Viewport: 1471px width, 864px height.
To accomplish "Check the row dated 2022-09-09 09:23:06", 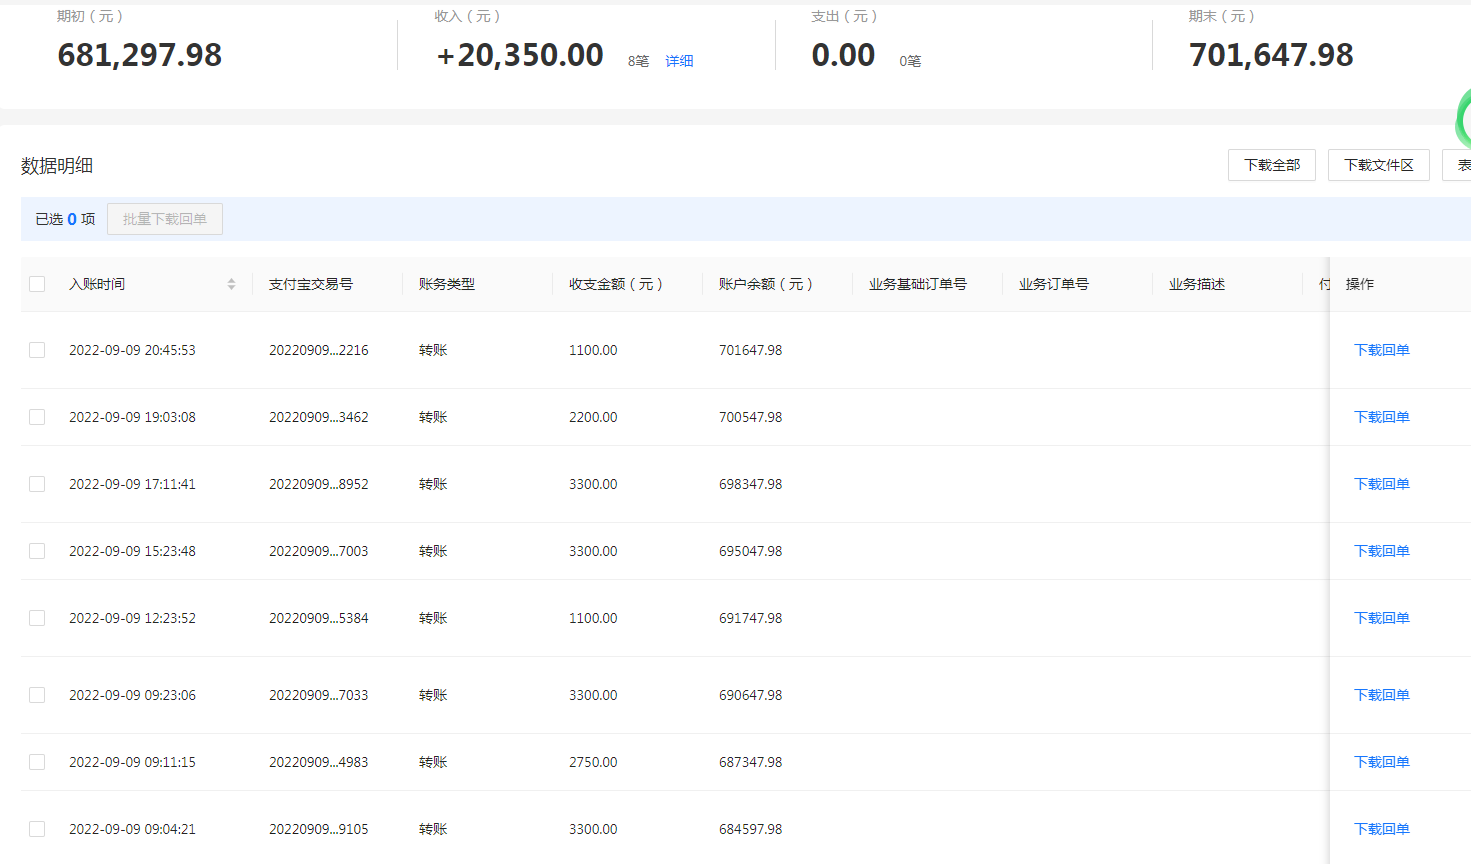I will [x=37, y=695].
